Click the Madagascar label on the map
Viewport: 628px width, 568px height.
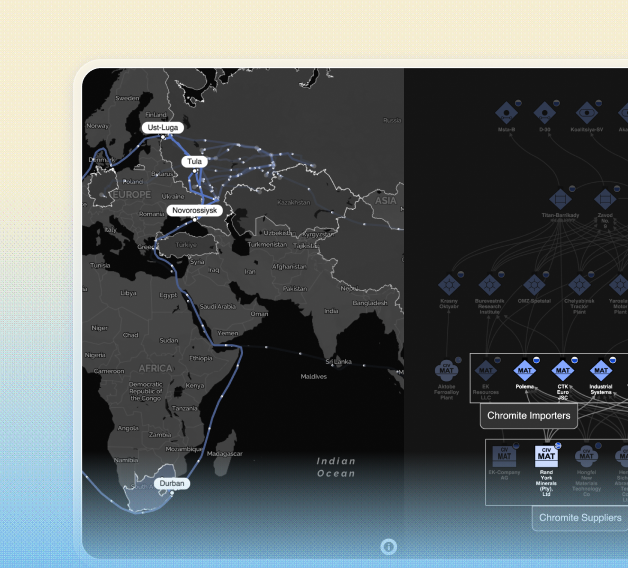pyautogui.click(x=225, y=454)
